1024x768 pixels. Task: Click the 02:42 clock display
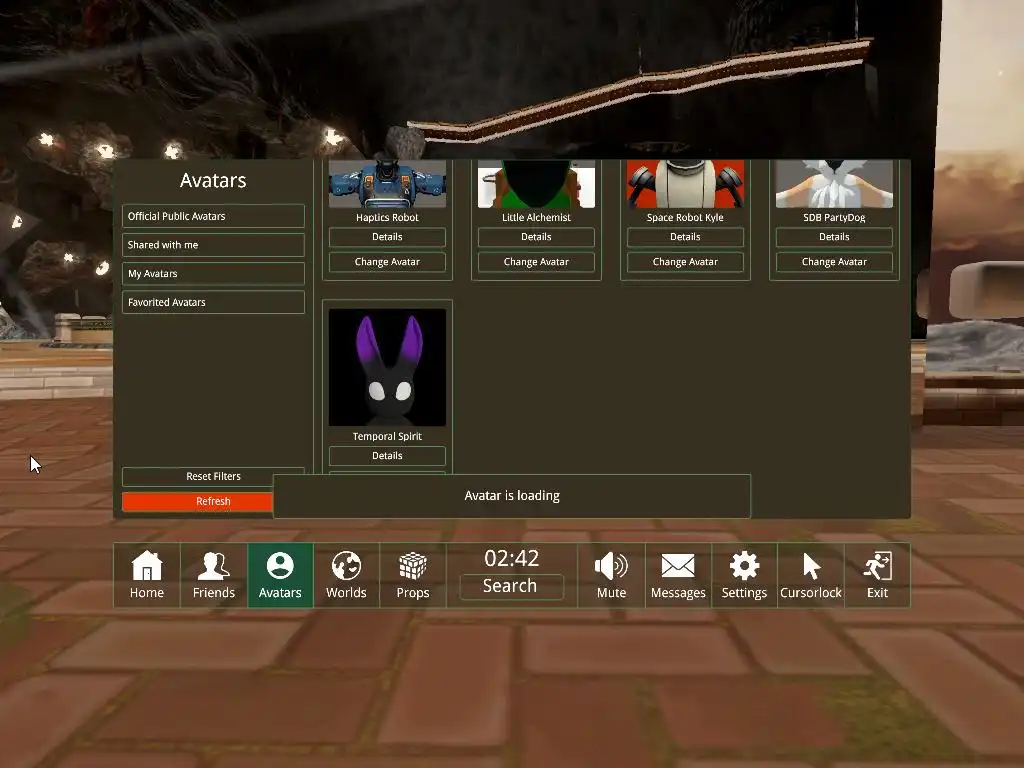pos(511,558)
